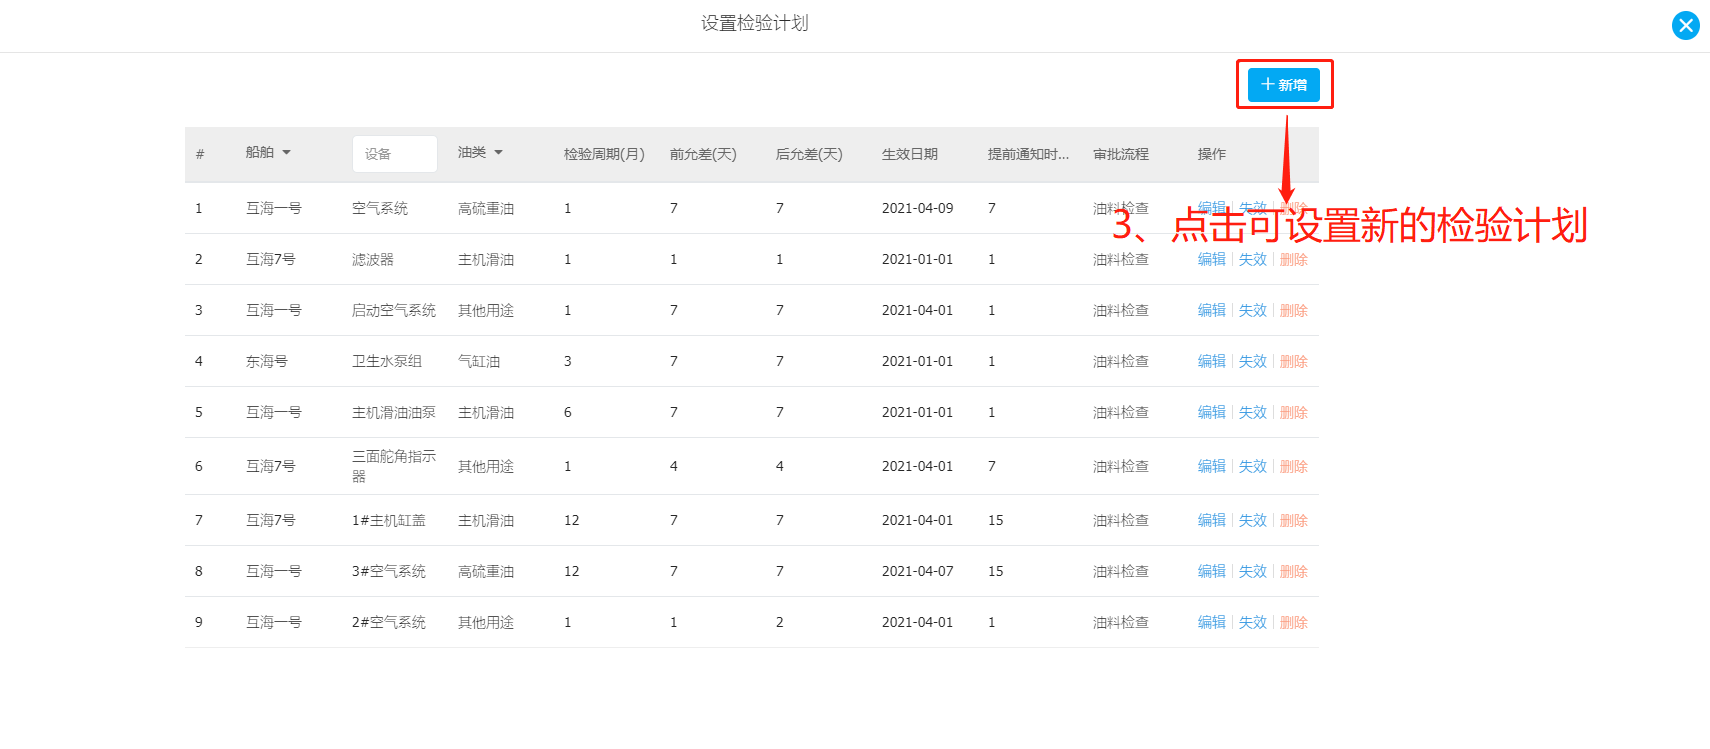Click the 提前通知时... column header
Screen dimensions: 1710x749
[x=1028, y=154]
